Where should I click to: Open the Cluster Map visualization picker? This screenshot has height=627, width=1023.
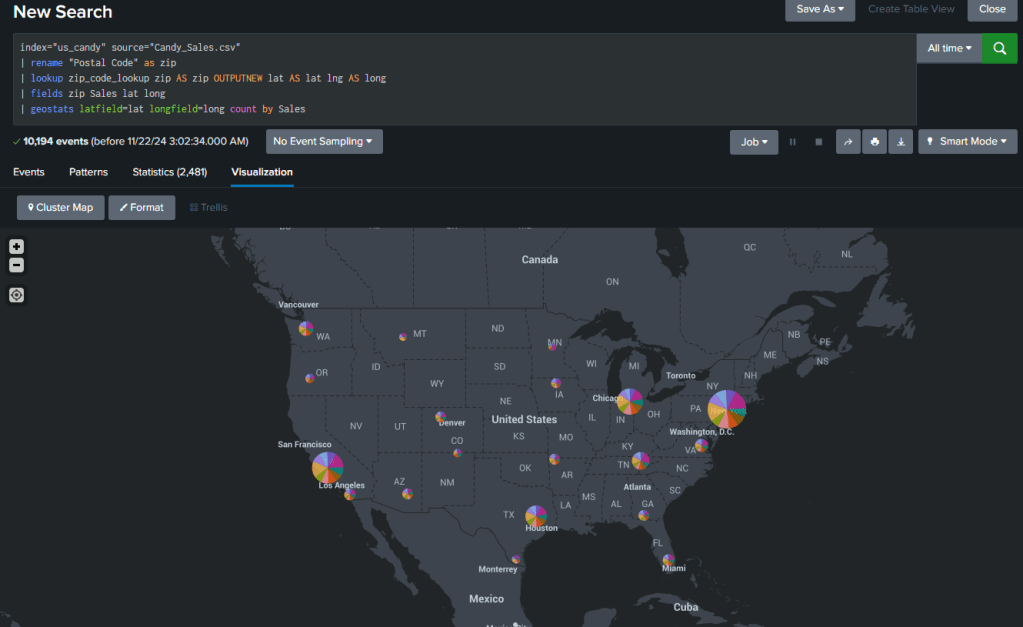point(60,207)
